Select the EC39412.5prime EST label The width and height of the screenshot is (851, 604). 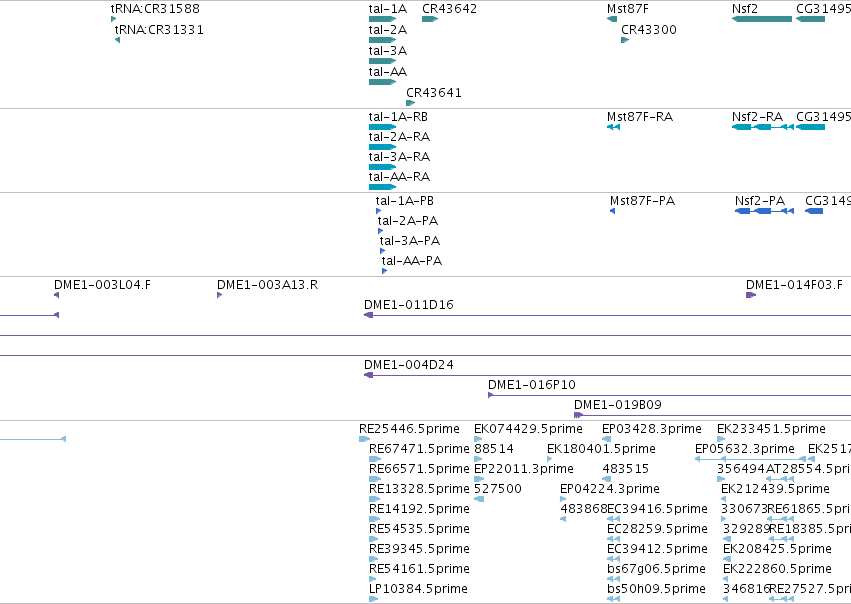coord(657,549)
